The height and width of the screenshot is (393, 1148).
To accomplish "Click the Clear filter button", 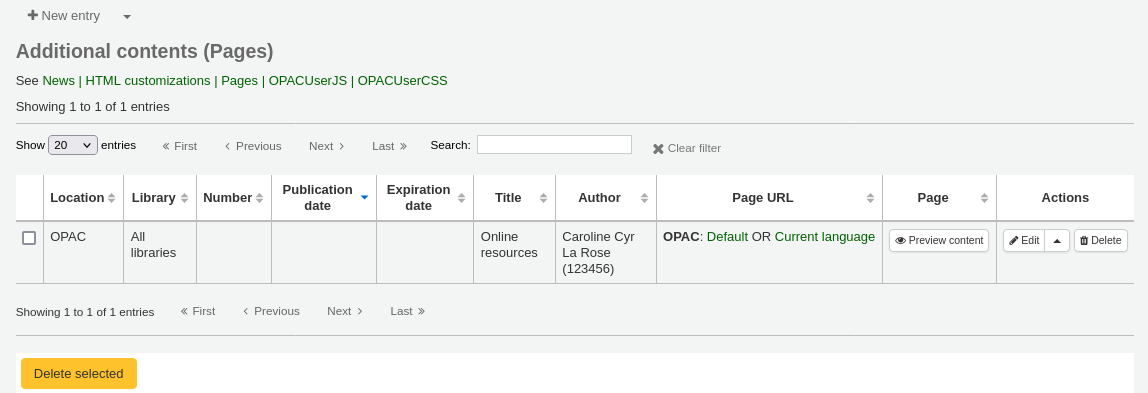I will [687, 148].
